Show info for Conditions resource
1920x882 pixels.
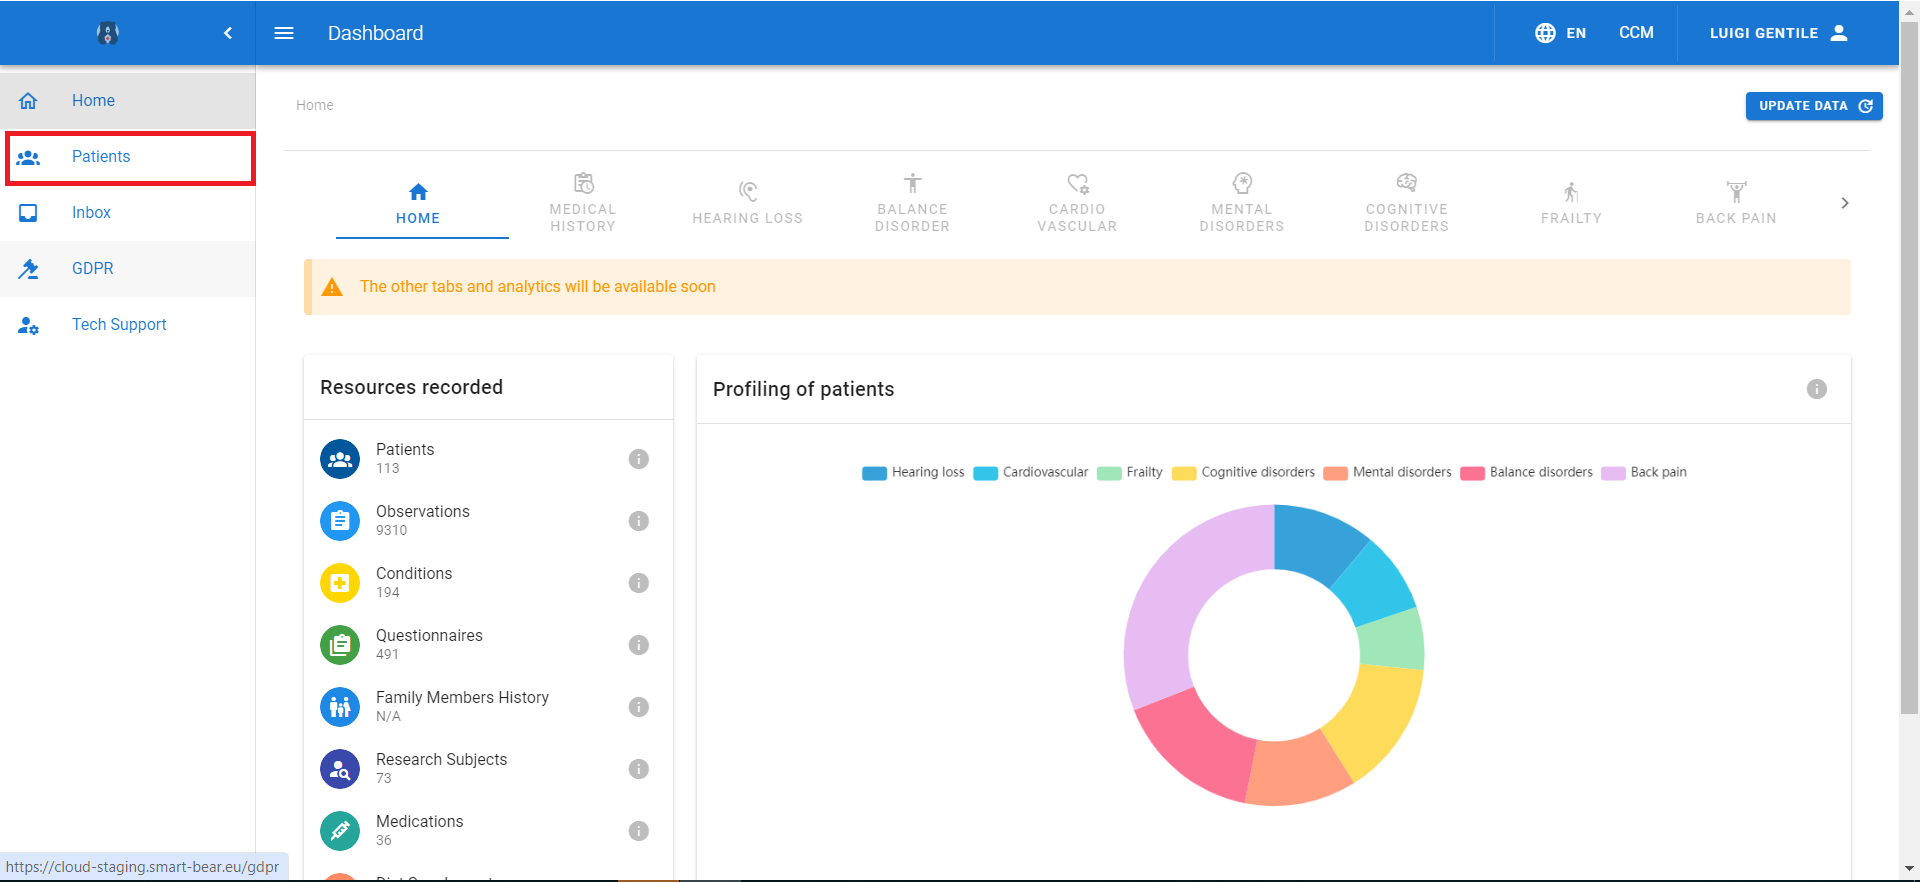point(639,583)
